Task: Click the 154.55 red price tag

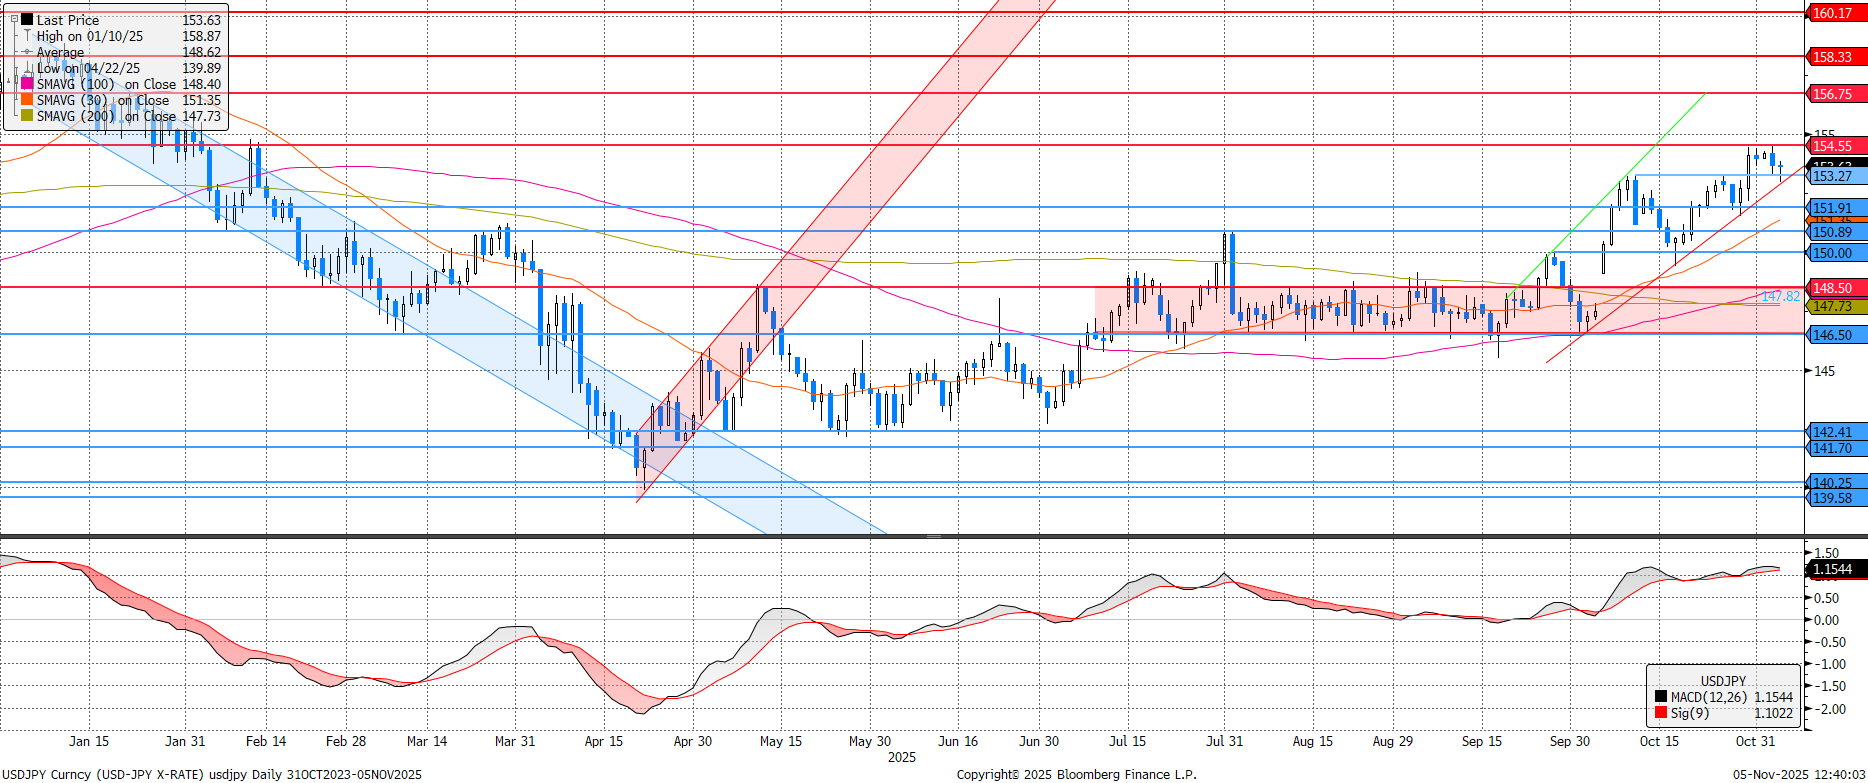Action: point(1834,146)
